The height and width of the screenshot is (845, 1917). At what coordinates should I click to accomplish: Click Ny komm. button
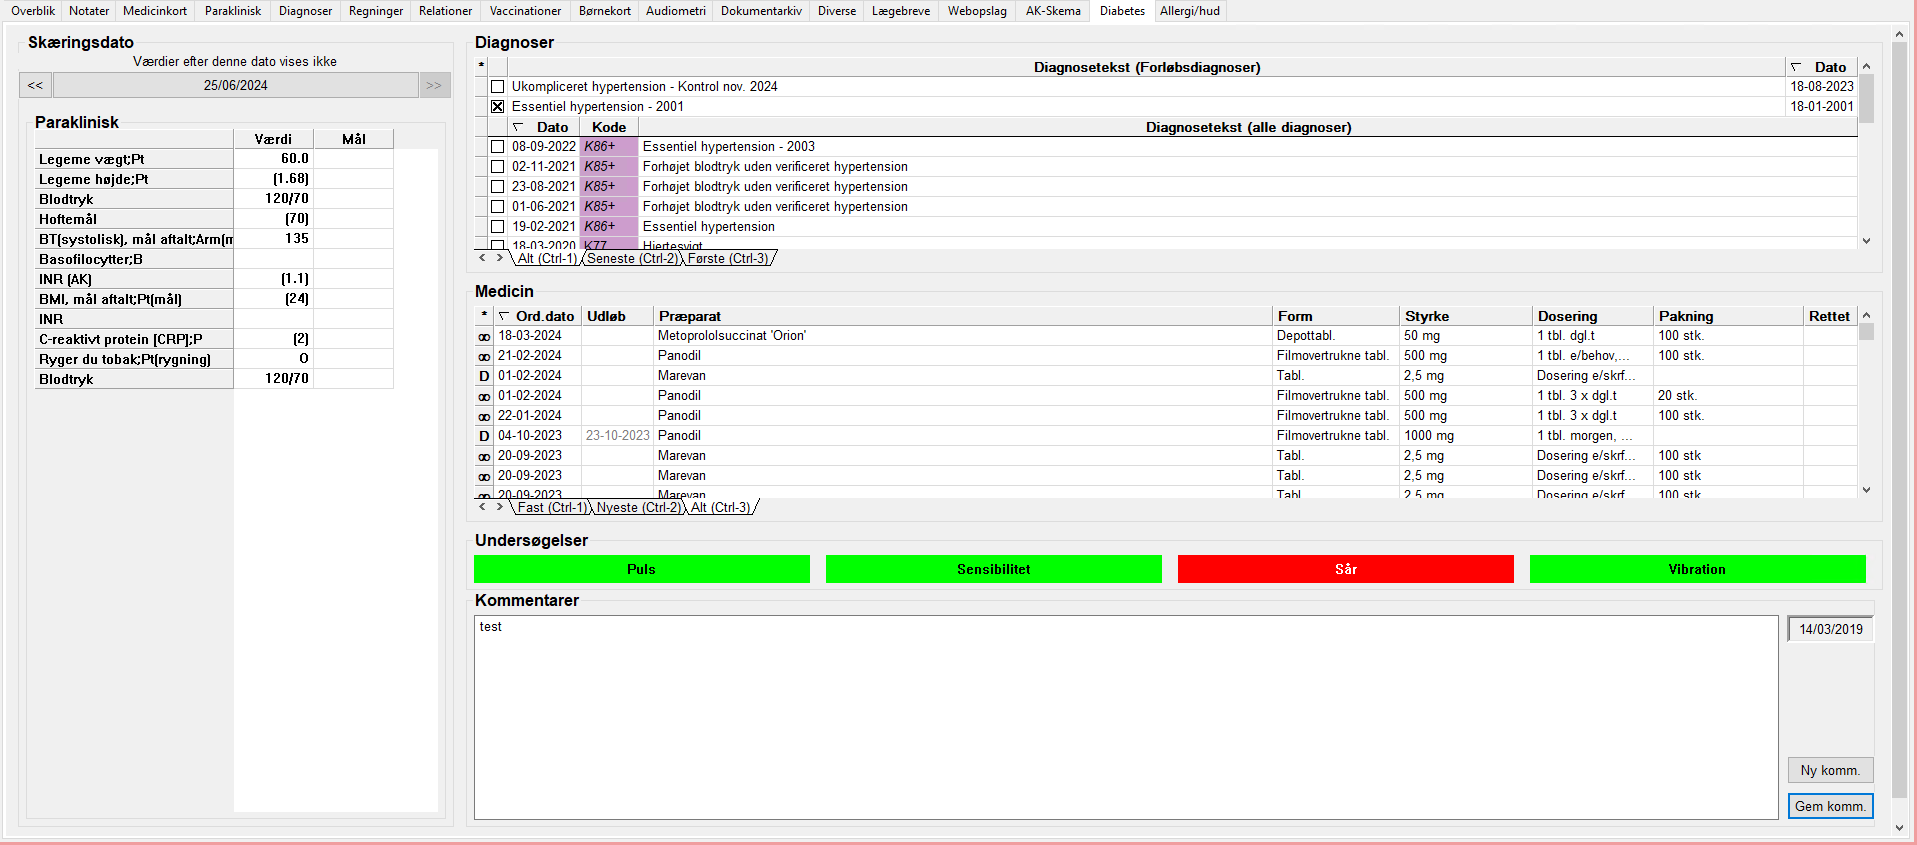[1830, 770]
